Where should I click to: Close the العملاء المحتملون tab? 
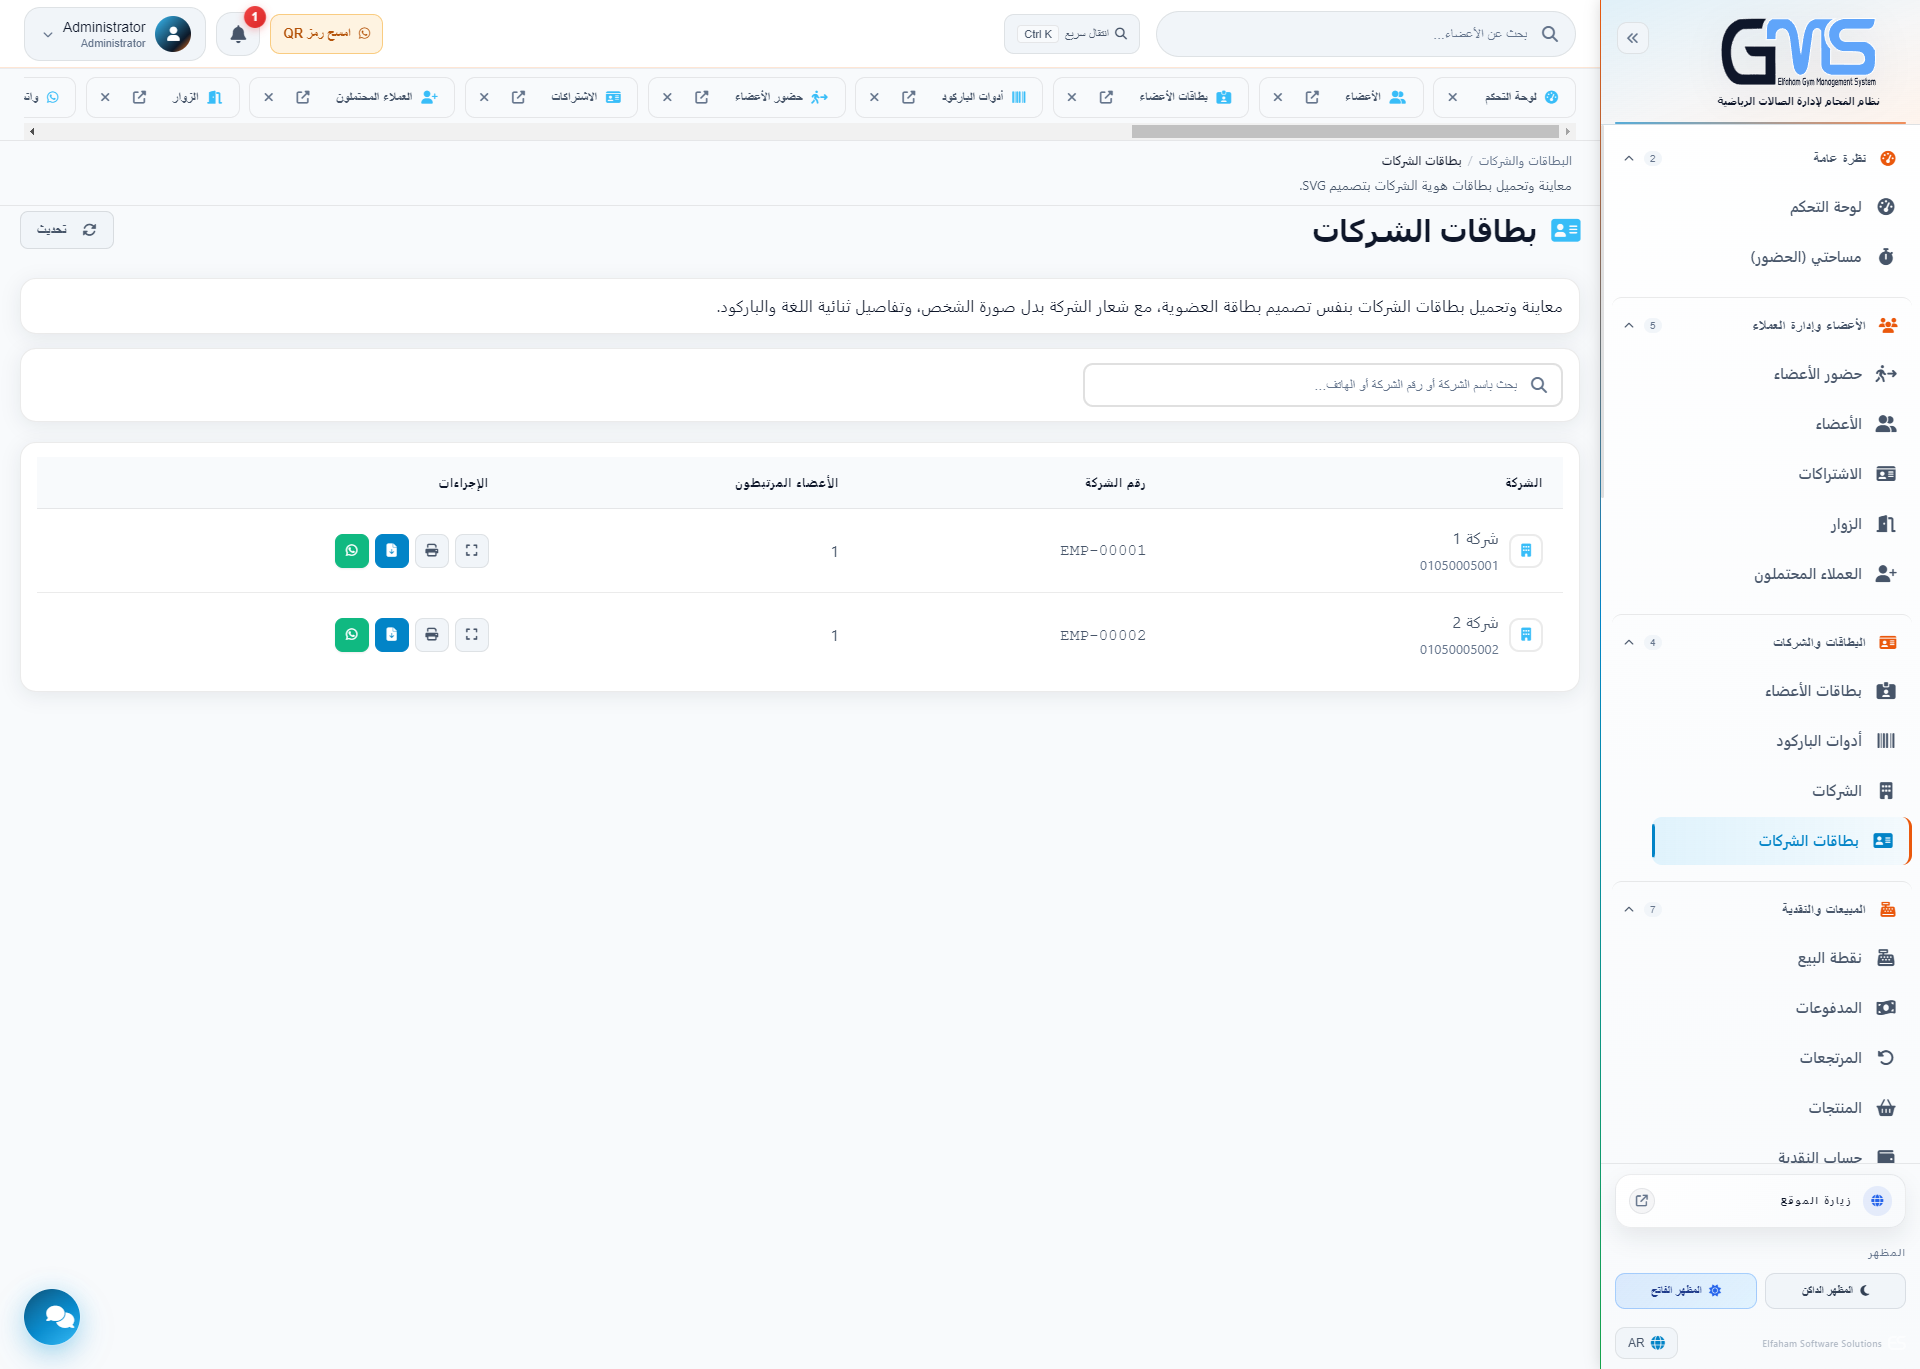coord(269,97)
